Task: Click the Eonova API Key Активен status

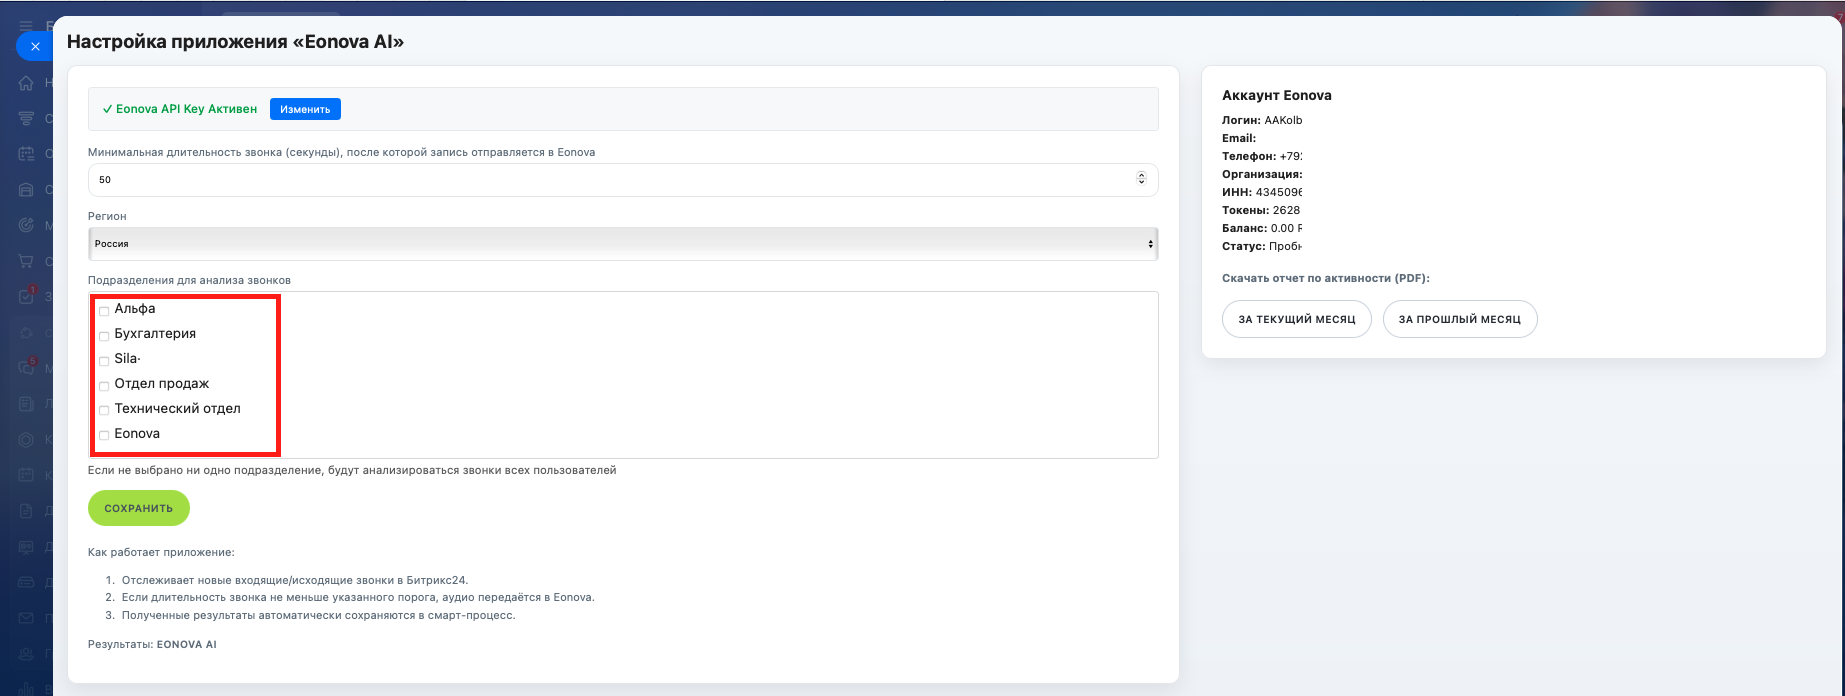Action: (180, 109)
